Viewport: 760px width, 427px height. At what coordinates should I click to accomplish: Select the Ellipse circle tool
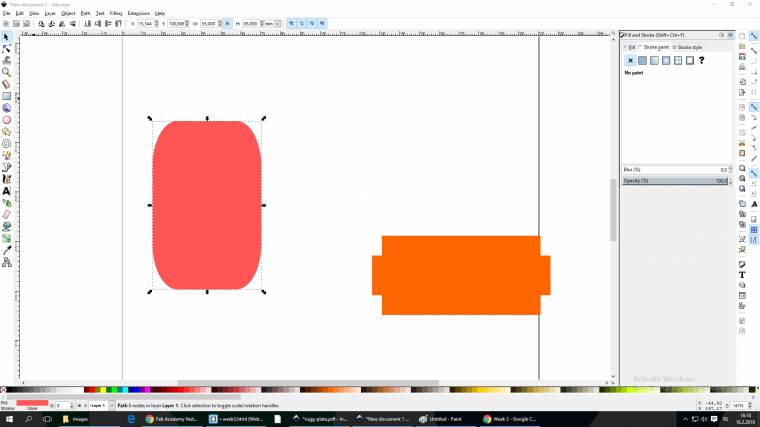pos(6,120)
